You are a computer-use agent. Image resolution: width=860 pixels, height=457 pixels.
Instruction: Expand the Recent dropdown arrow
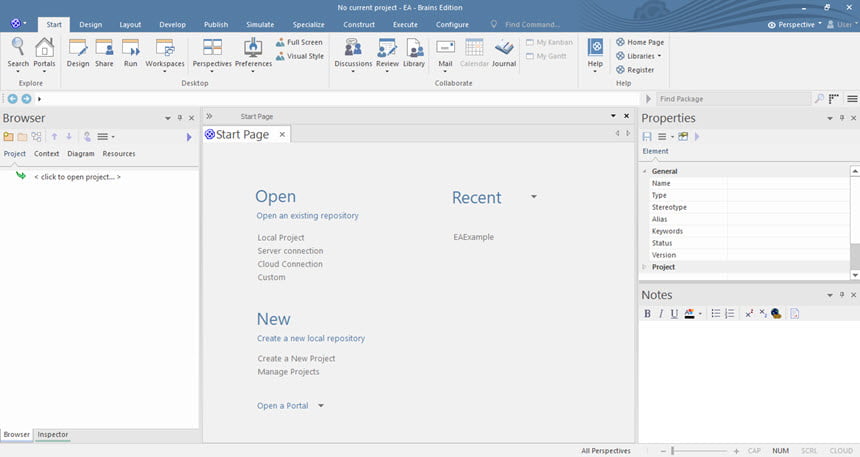[x=534, y=196]
